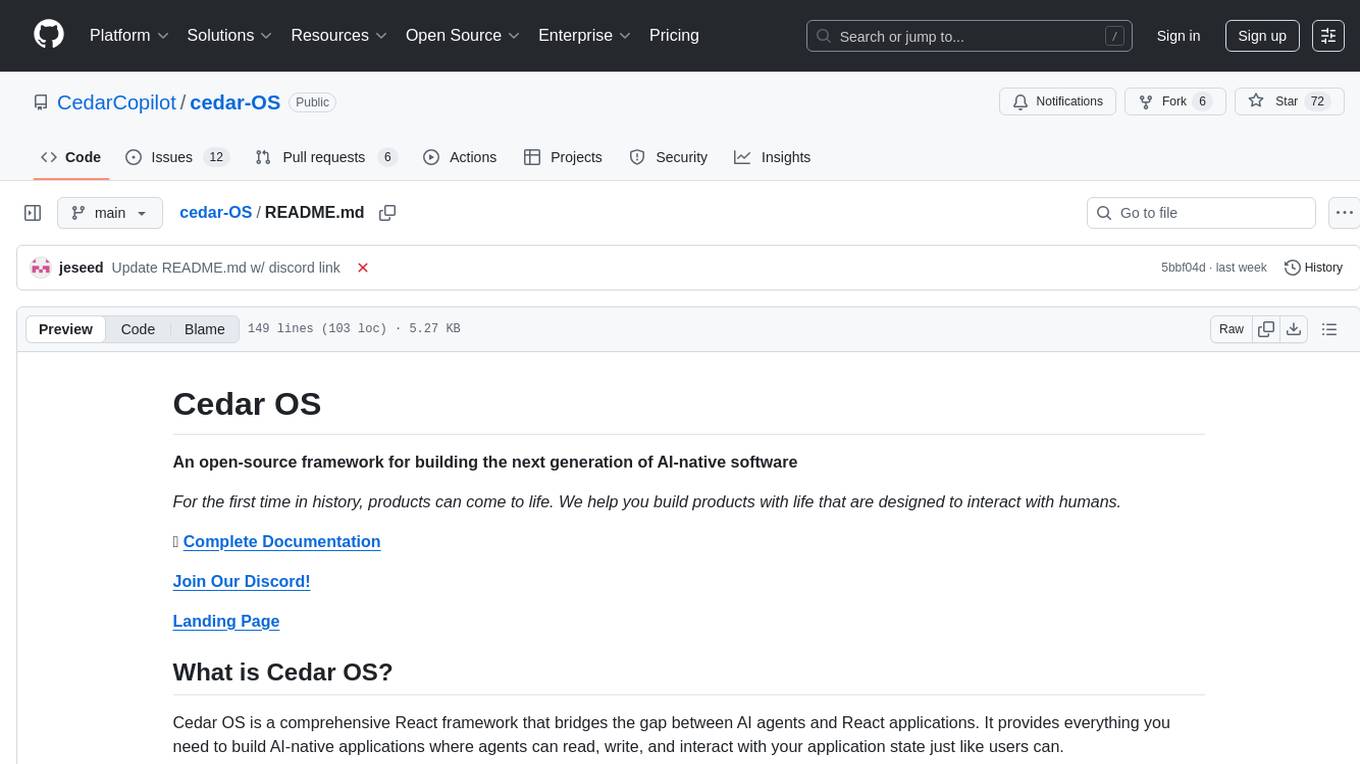Select the Preview view
This screenshot has height=764, width=1360.
pyautogui.click(x=66, y=329)
